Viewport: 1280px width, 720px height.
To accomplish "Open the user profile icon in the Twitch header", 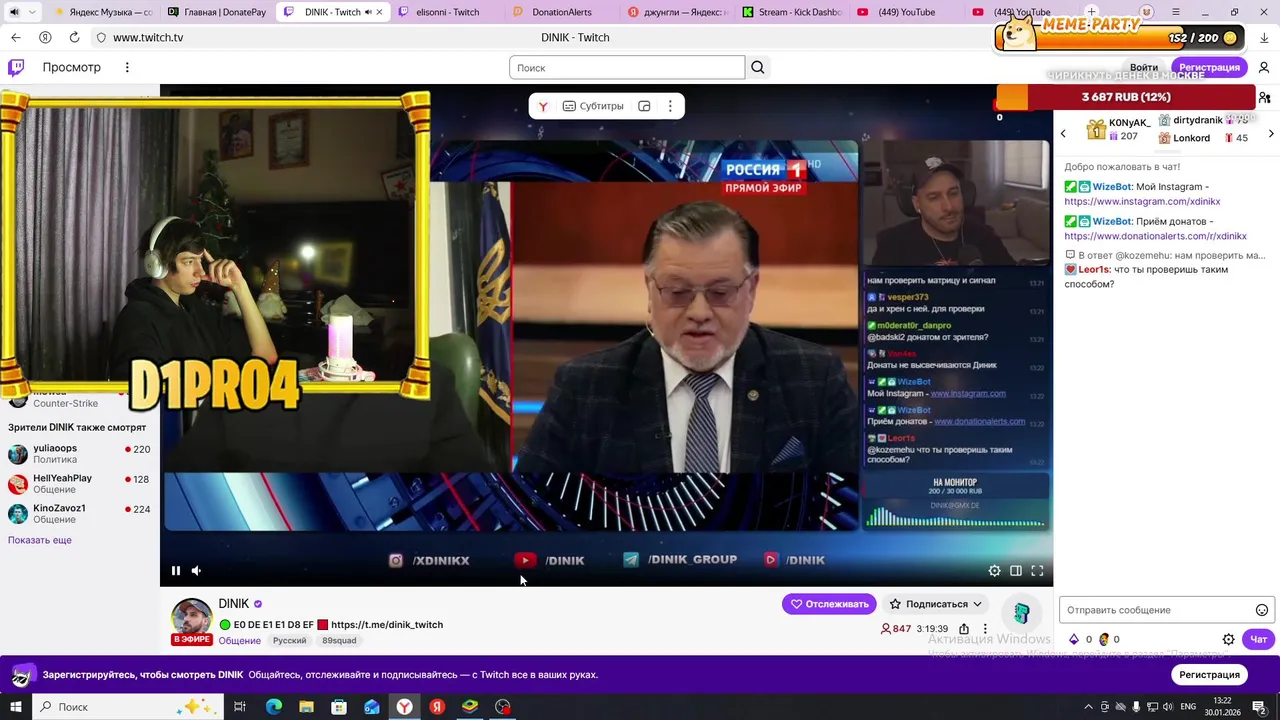I will (x=1264, y=67).
